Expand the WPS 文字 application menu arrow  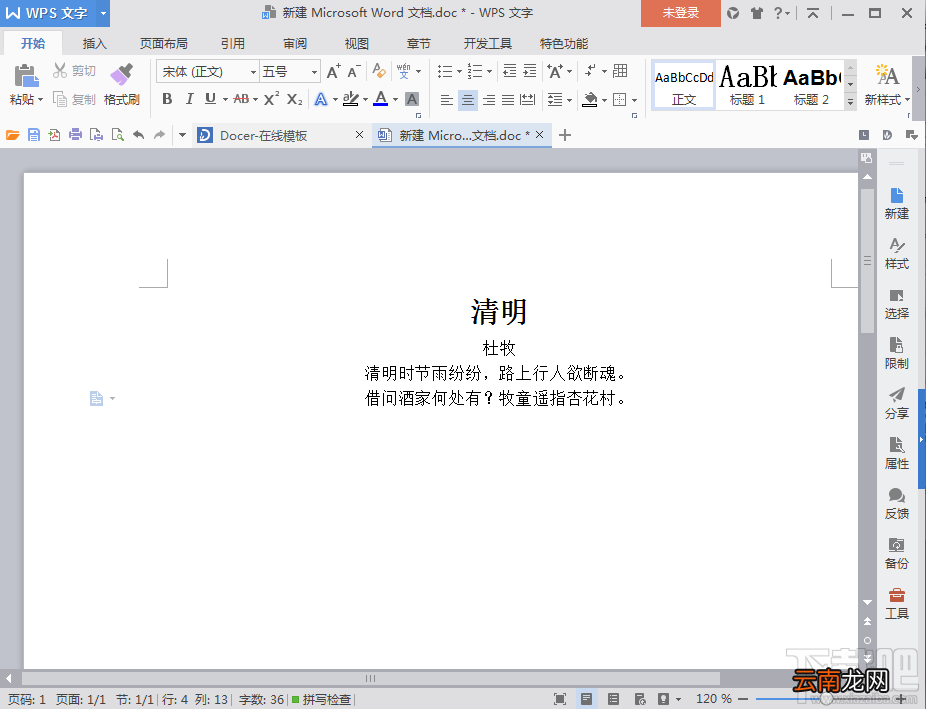point(103,13)
